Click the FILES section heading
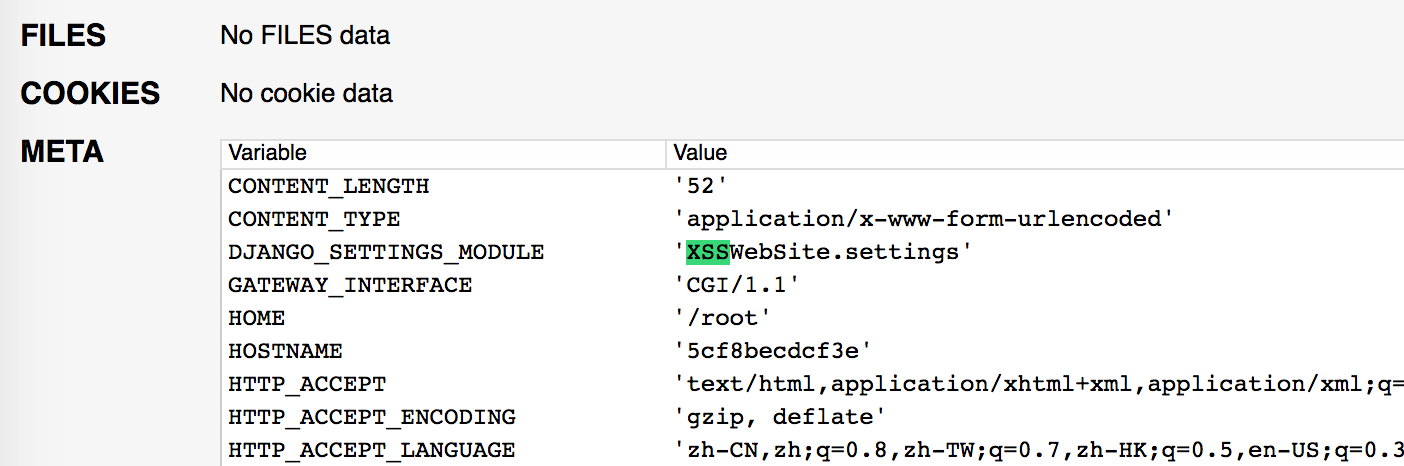Screen dimensions: 1404x466 [x=63, y=36]
